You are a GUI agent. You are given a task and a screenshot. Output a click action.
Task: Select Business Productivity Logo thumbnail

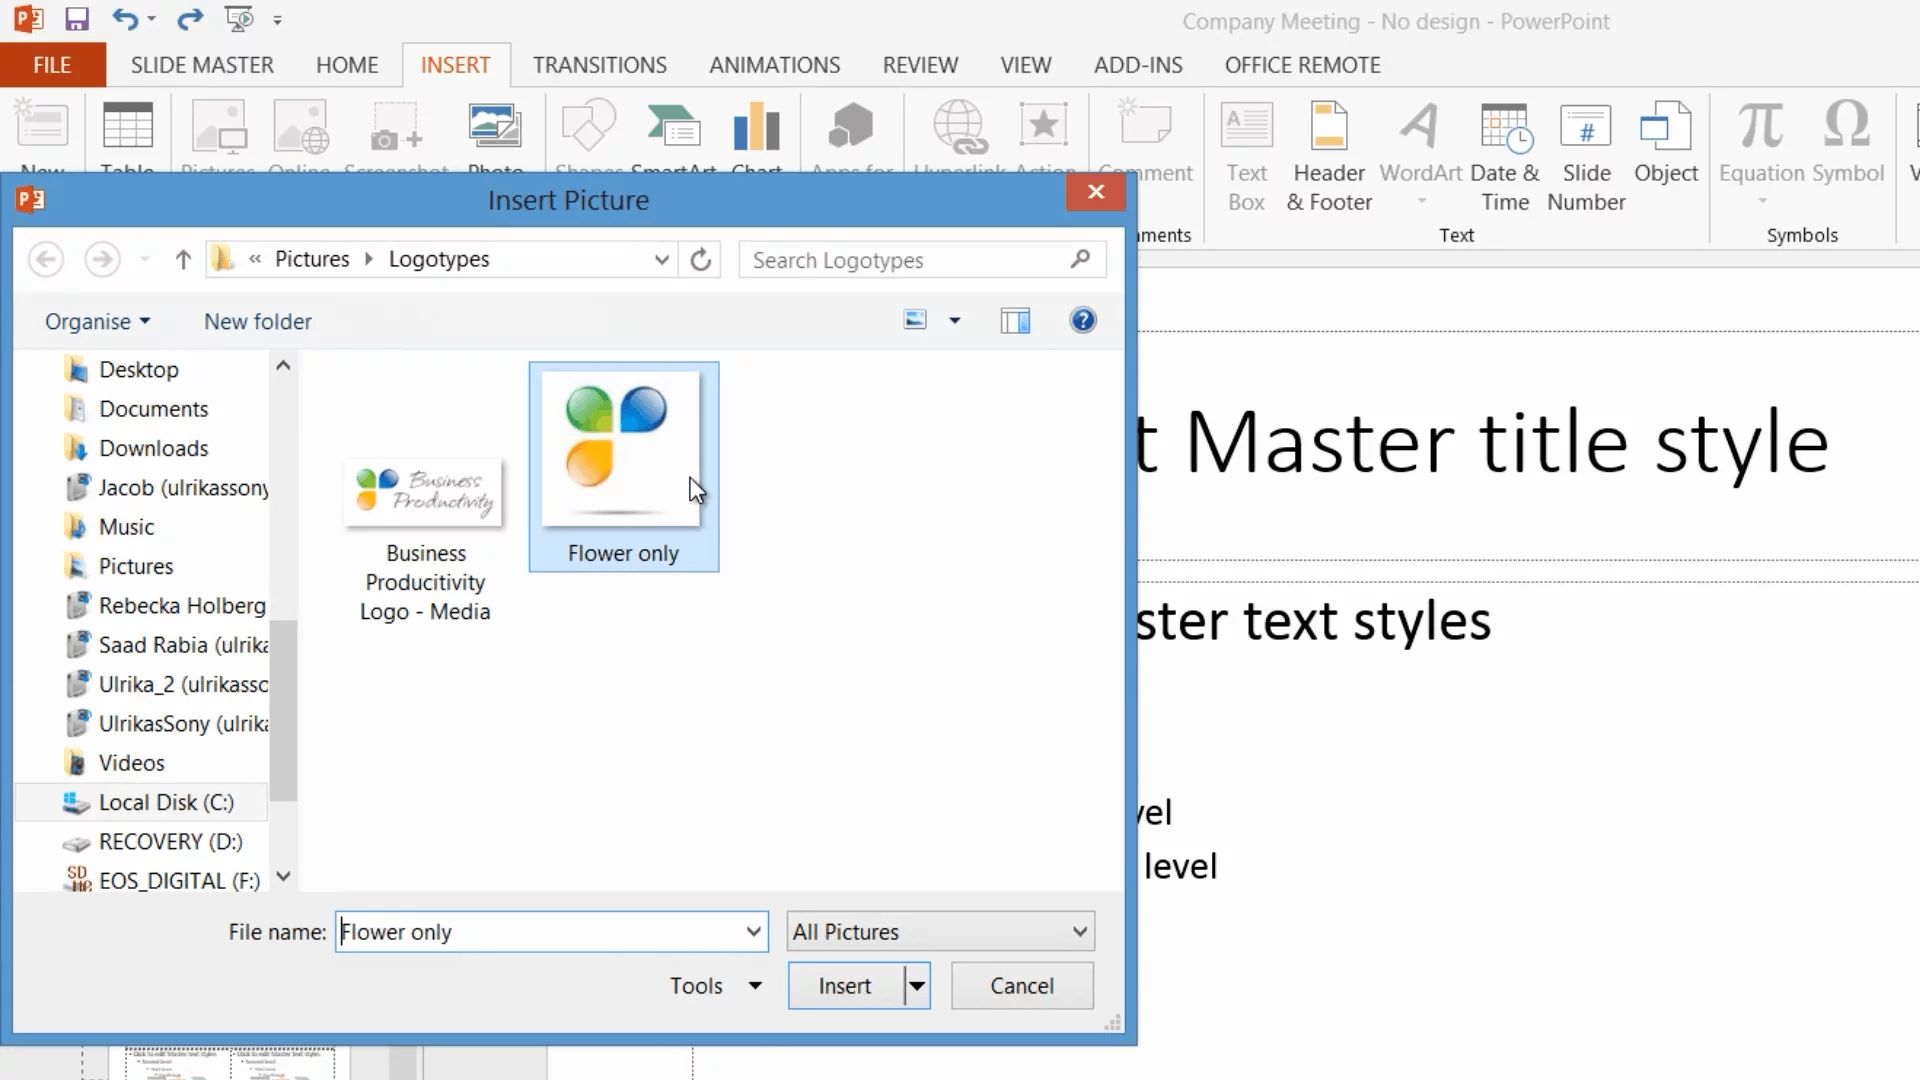tap(424, 492)
